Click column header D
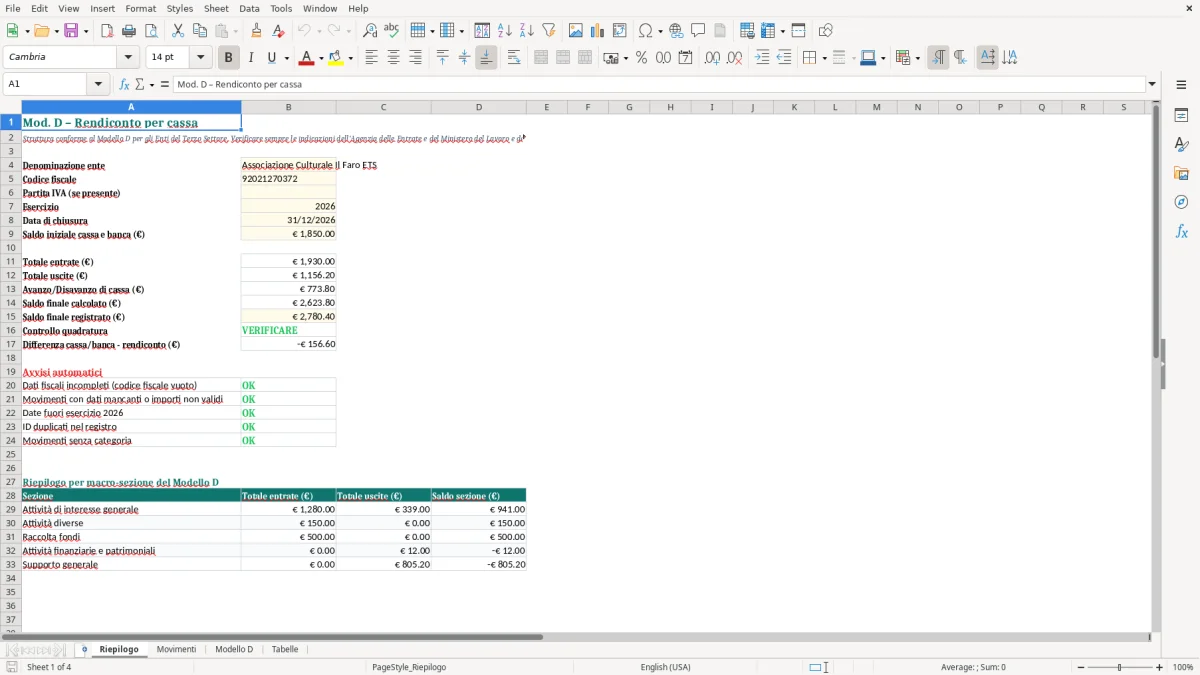 (478, 107)
